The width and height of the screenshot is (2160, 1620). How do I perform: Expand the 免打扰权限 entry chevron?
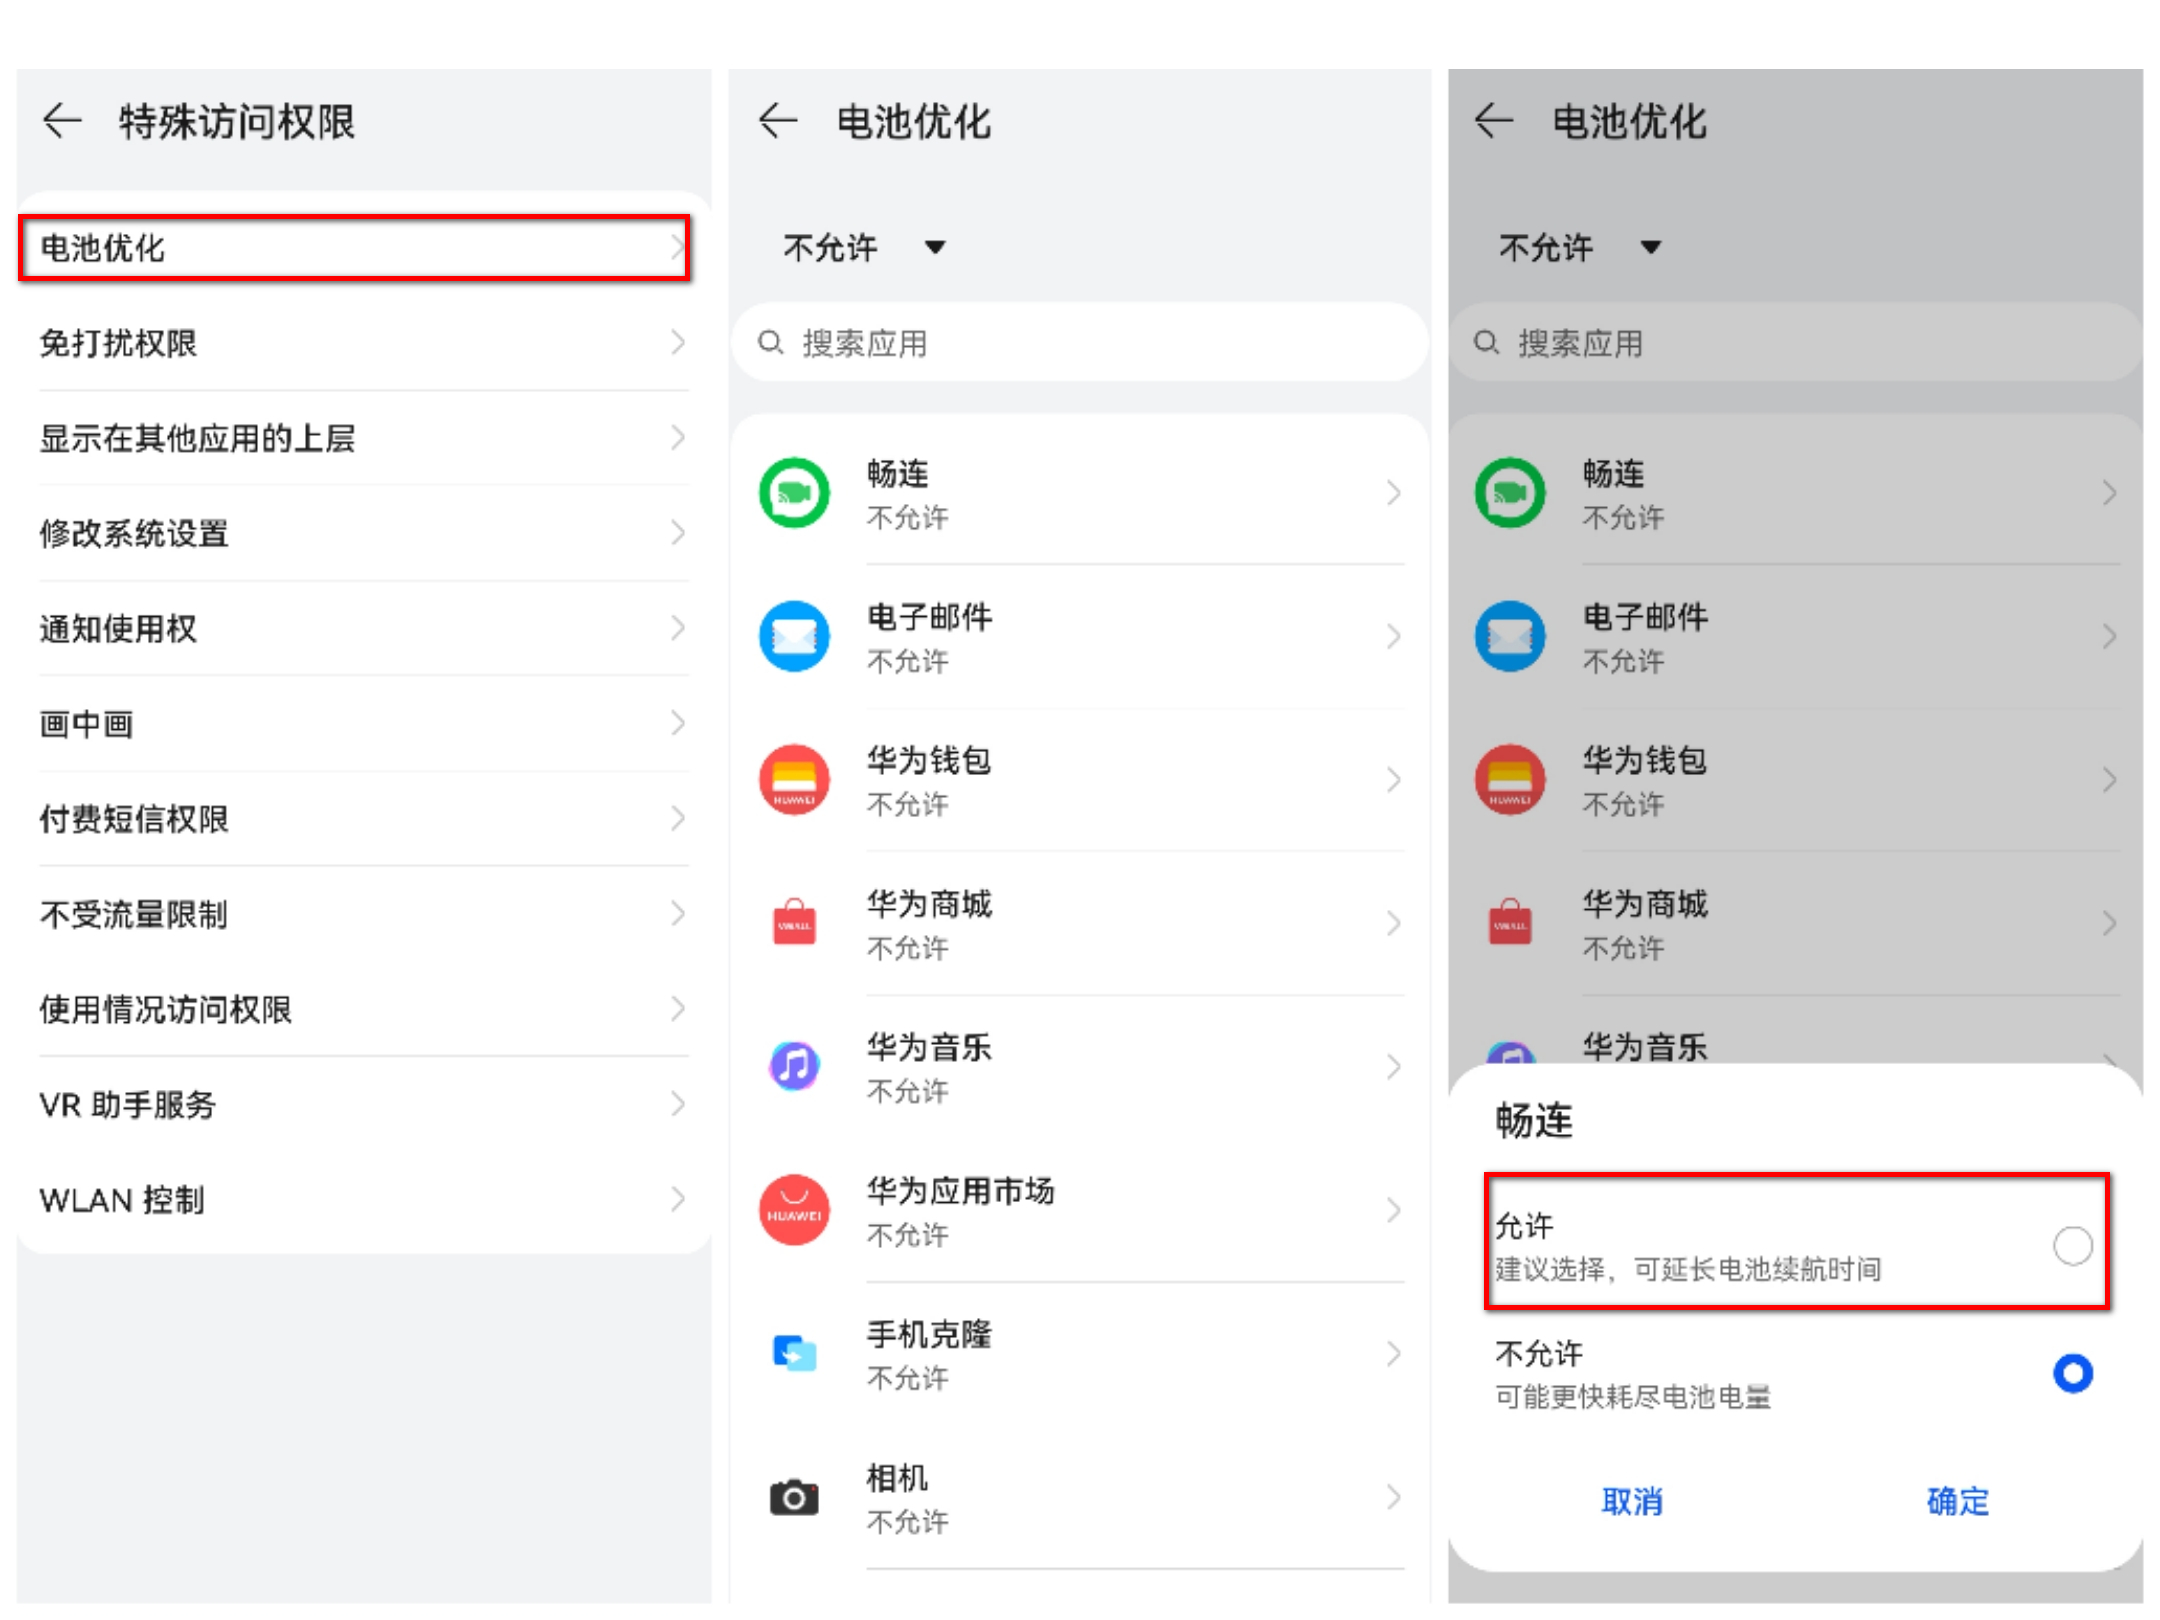point(680,343)
